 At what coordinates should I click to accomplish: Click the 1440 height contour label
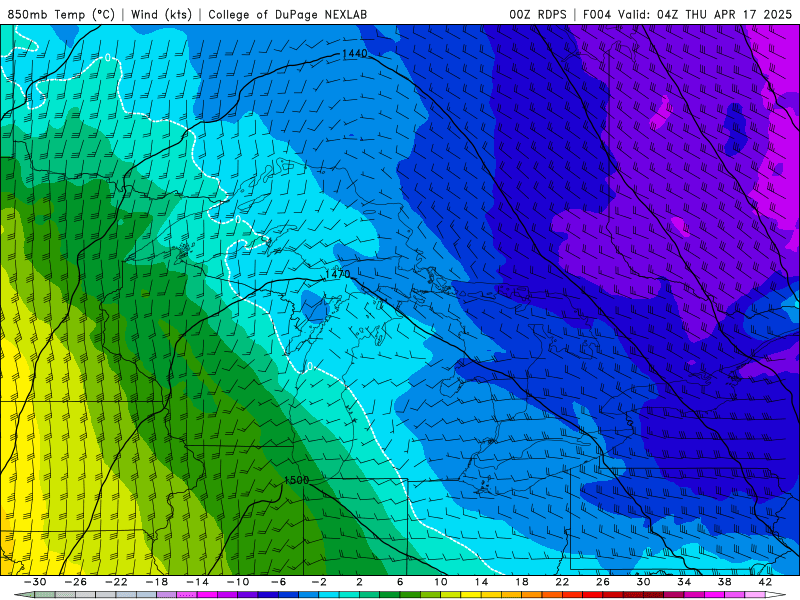click(354, 54)
